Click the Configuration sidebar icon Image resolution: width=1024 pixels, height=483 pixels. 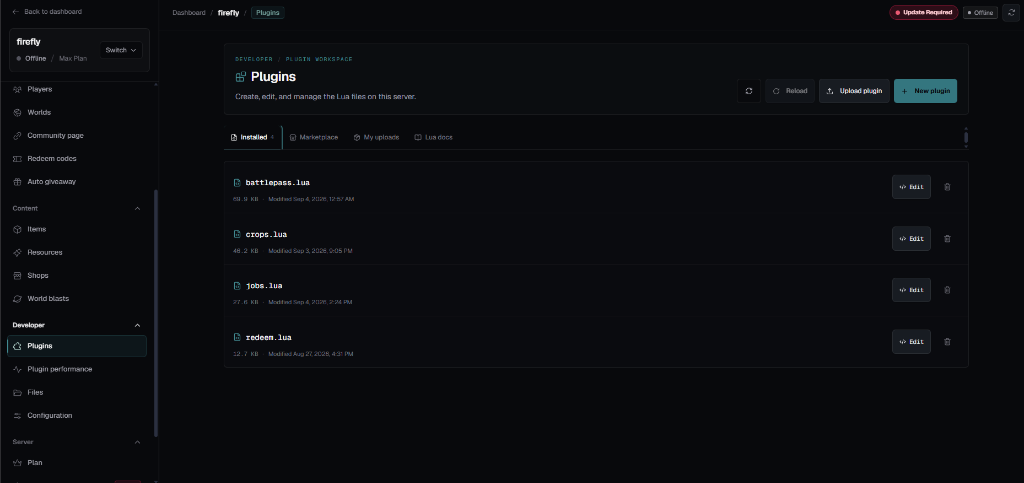coord(18,415)
